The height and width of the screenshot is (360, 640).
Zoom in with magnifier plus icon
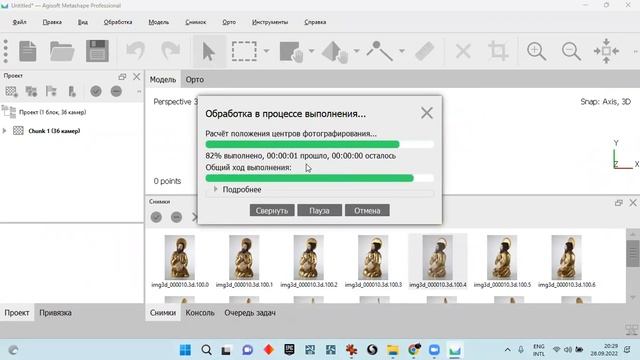tap(536, 51)
